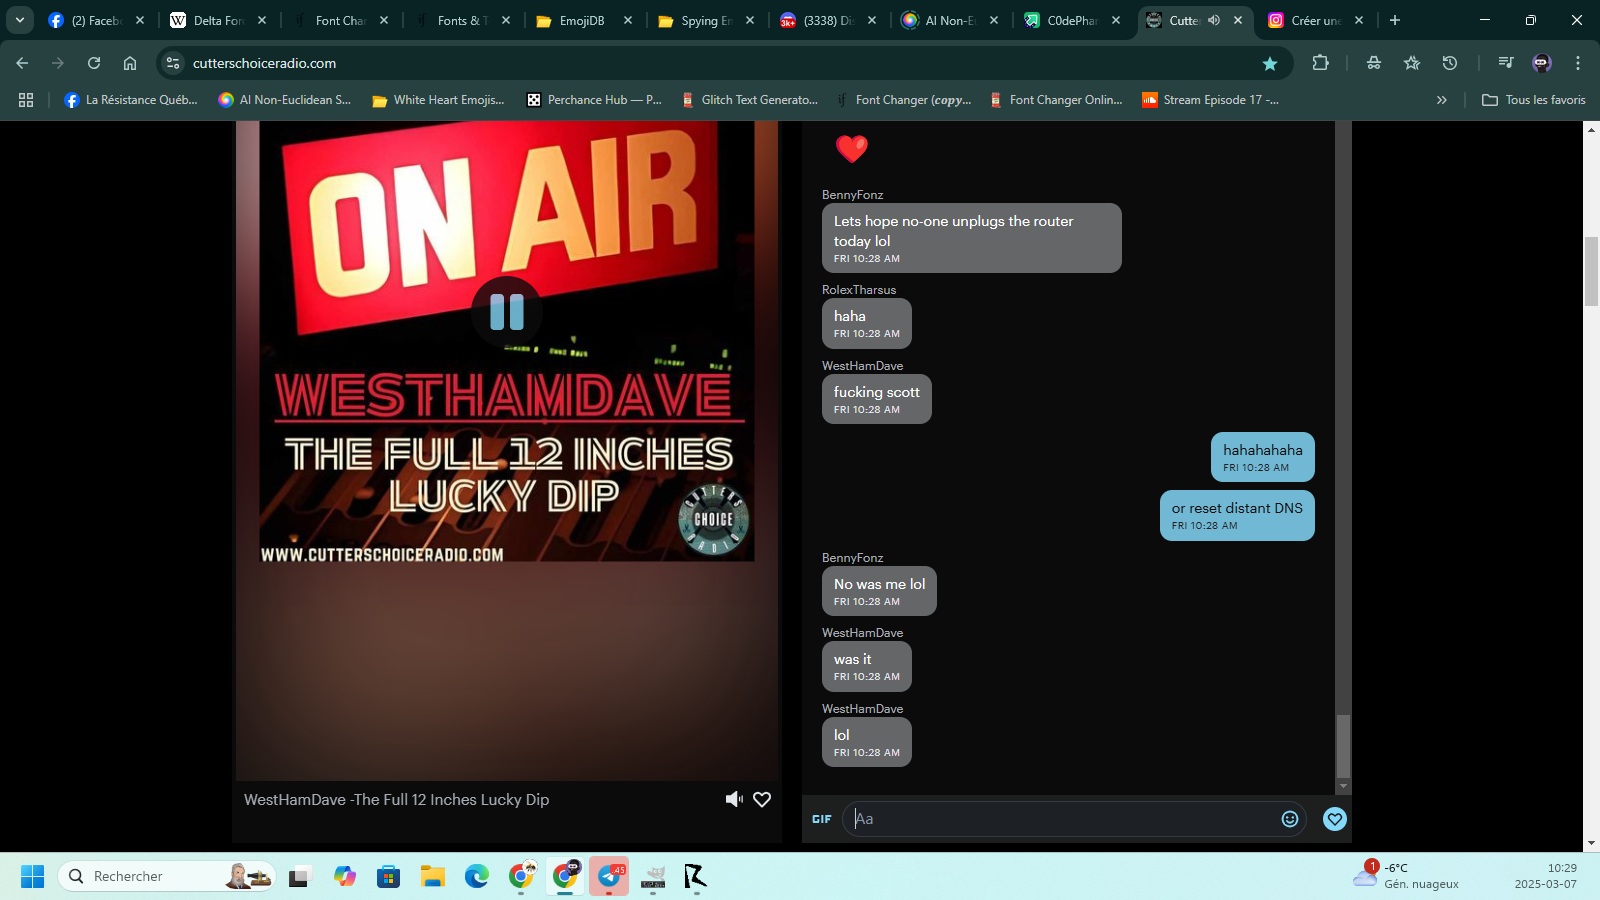Open the Chrome three-dot menu
1600x900 pixels.
coord(1578,63)
